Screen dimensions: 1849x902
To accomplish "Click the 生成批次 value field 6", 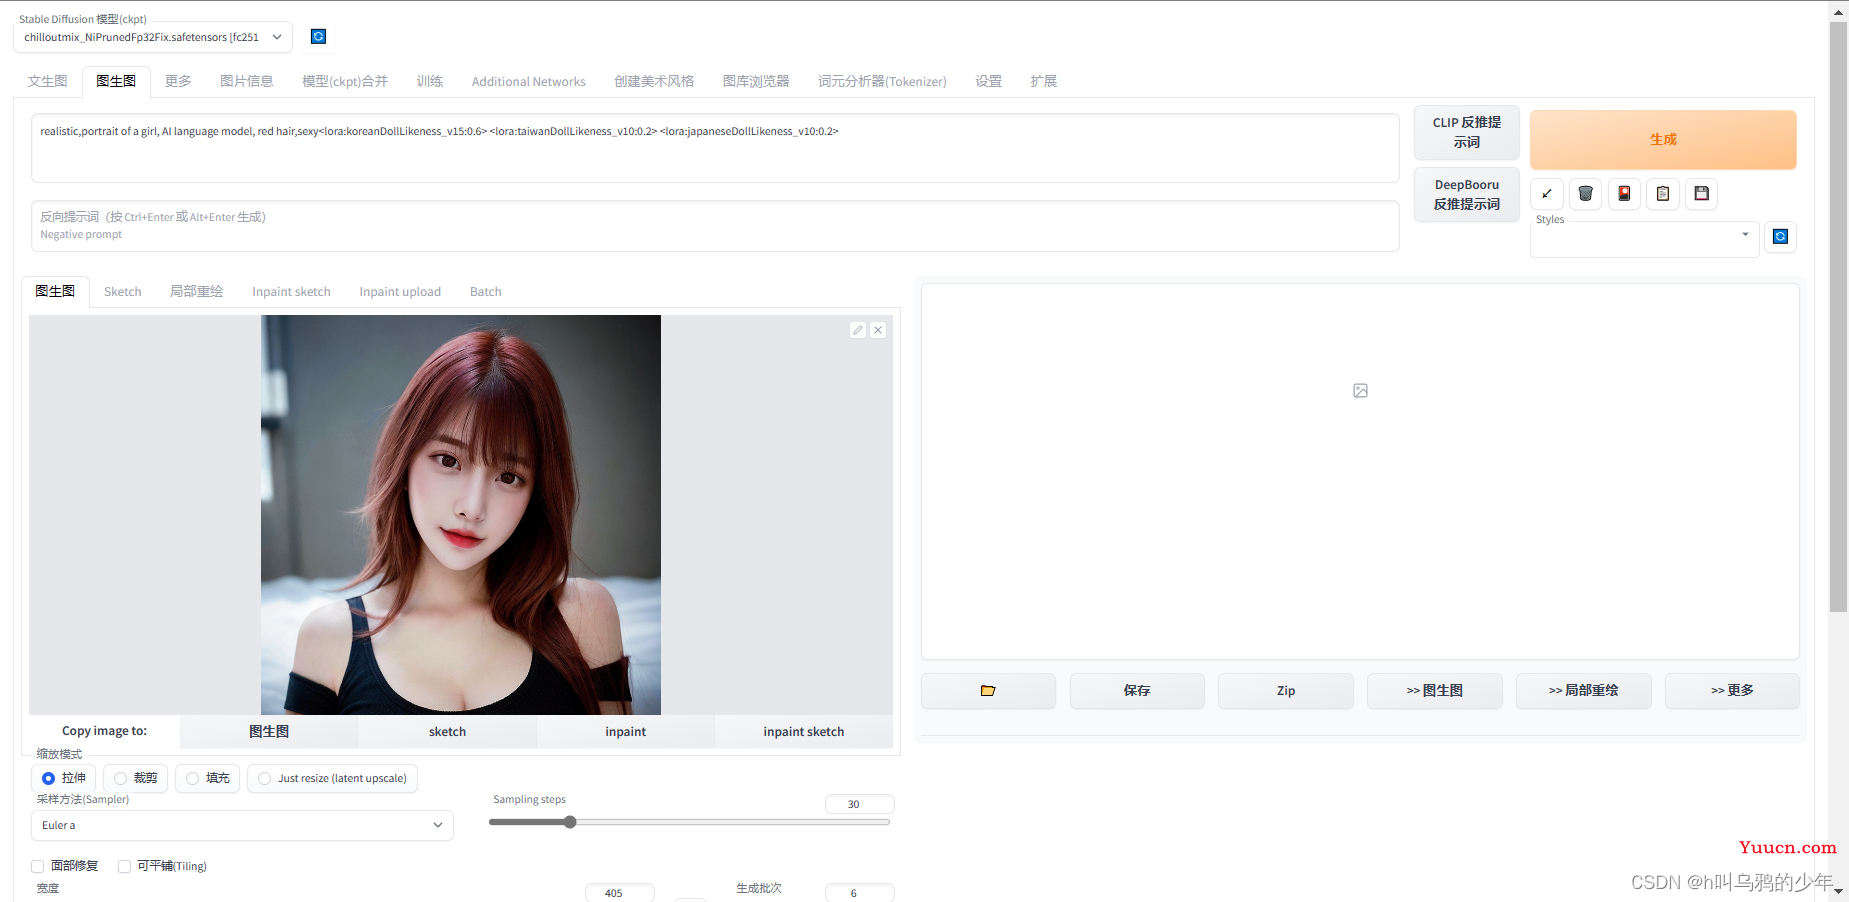I will tap(859, 893).
